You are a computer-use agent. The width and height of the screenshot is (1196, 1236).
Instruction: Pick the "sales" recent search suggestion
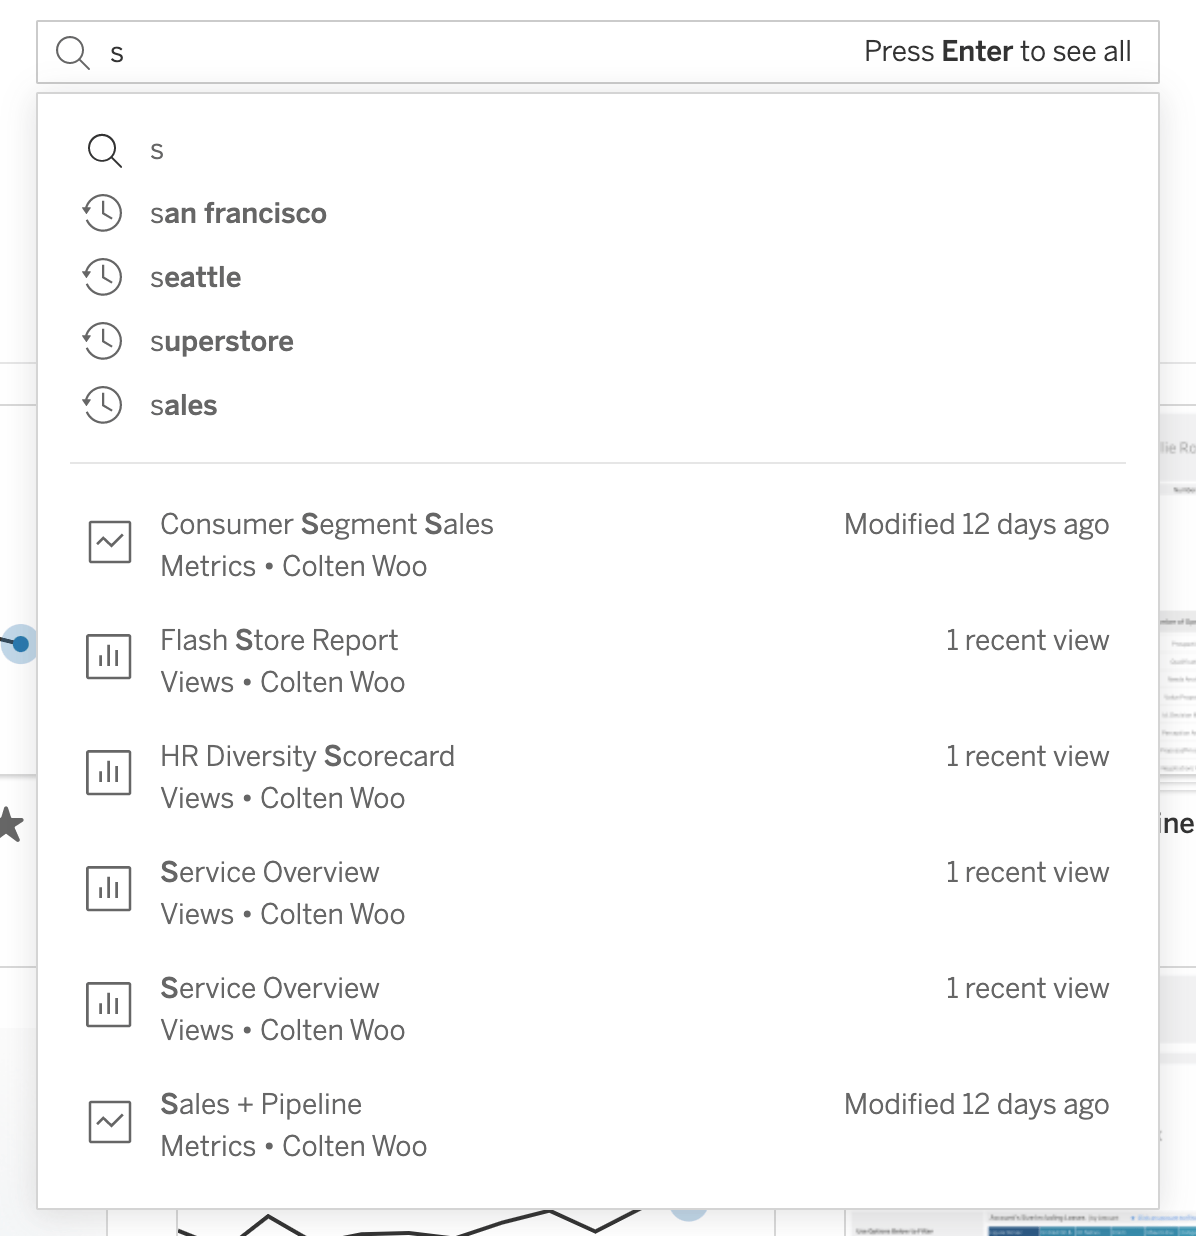click(184, 405)
